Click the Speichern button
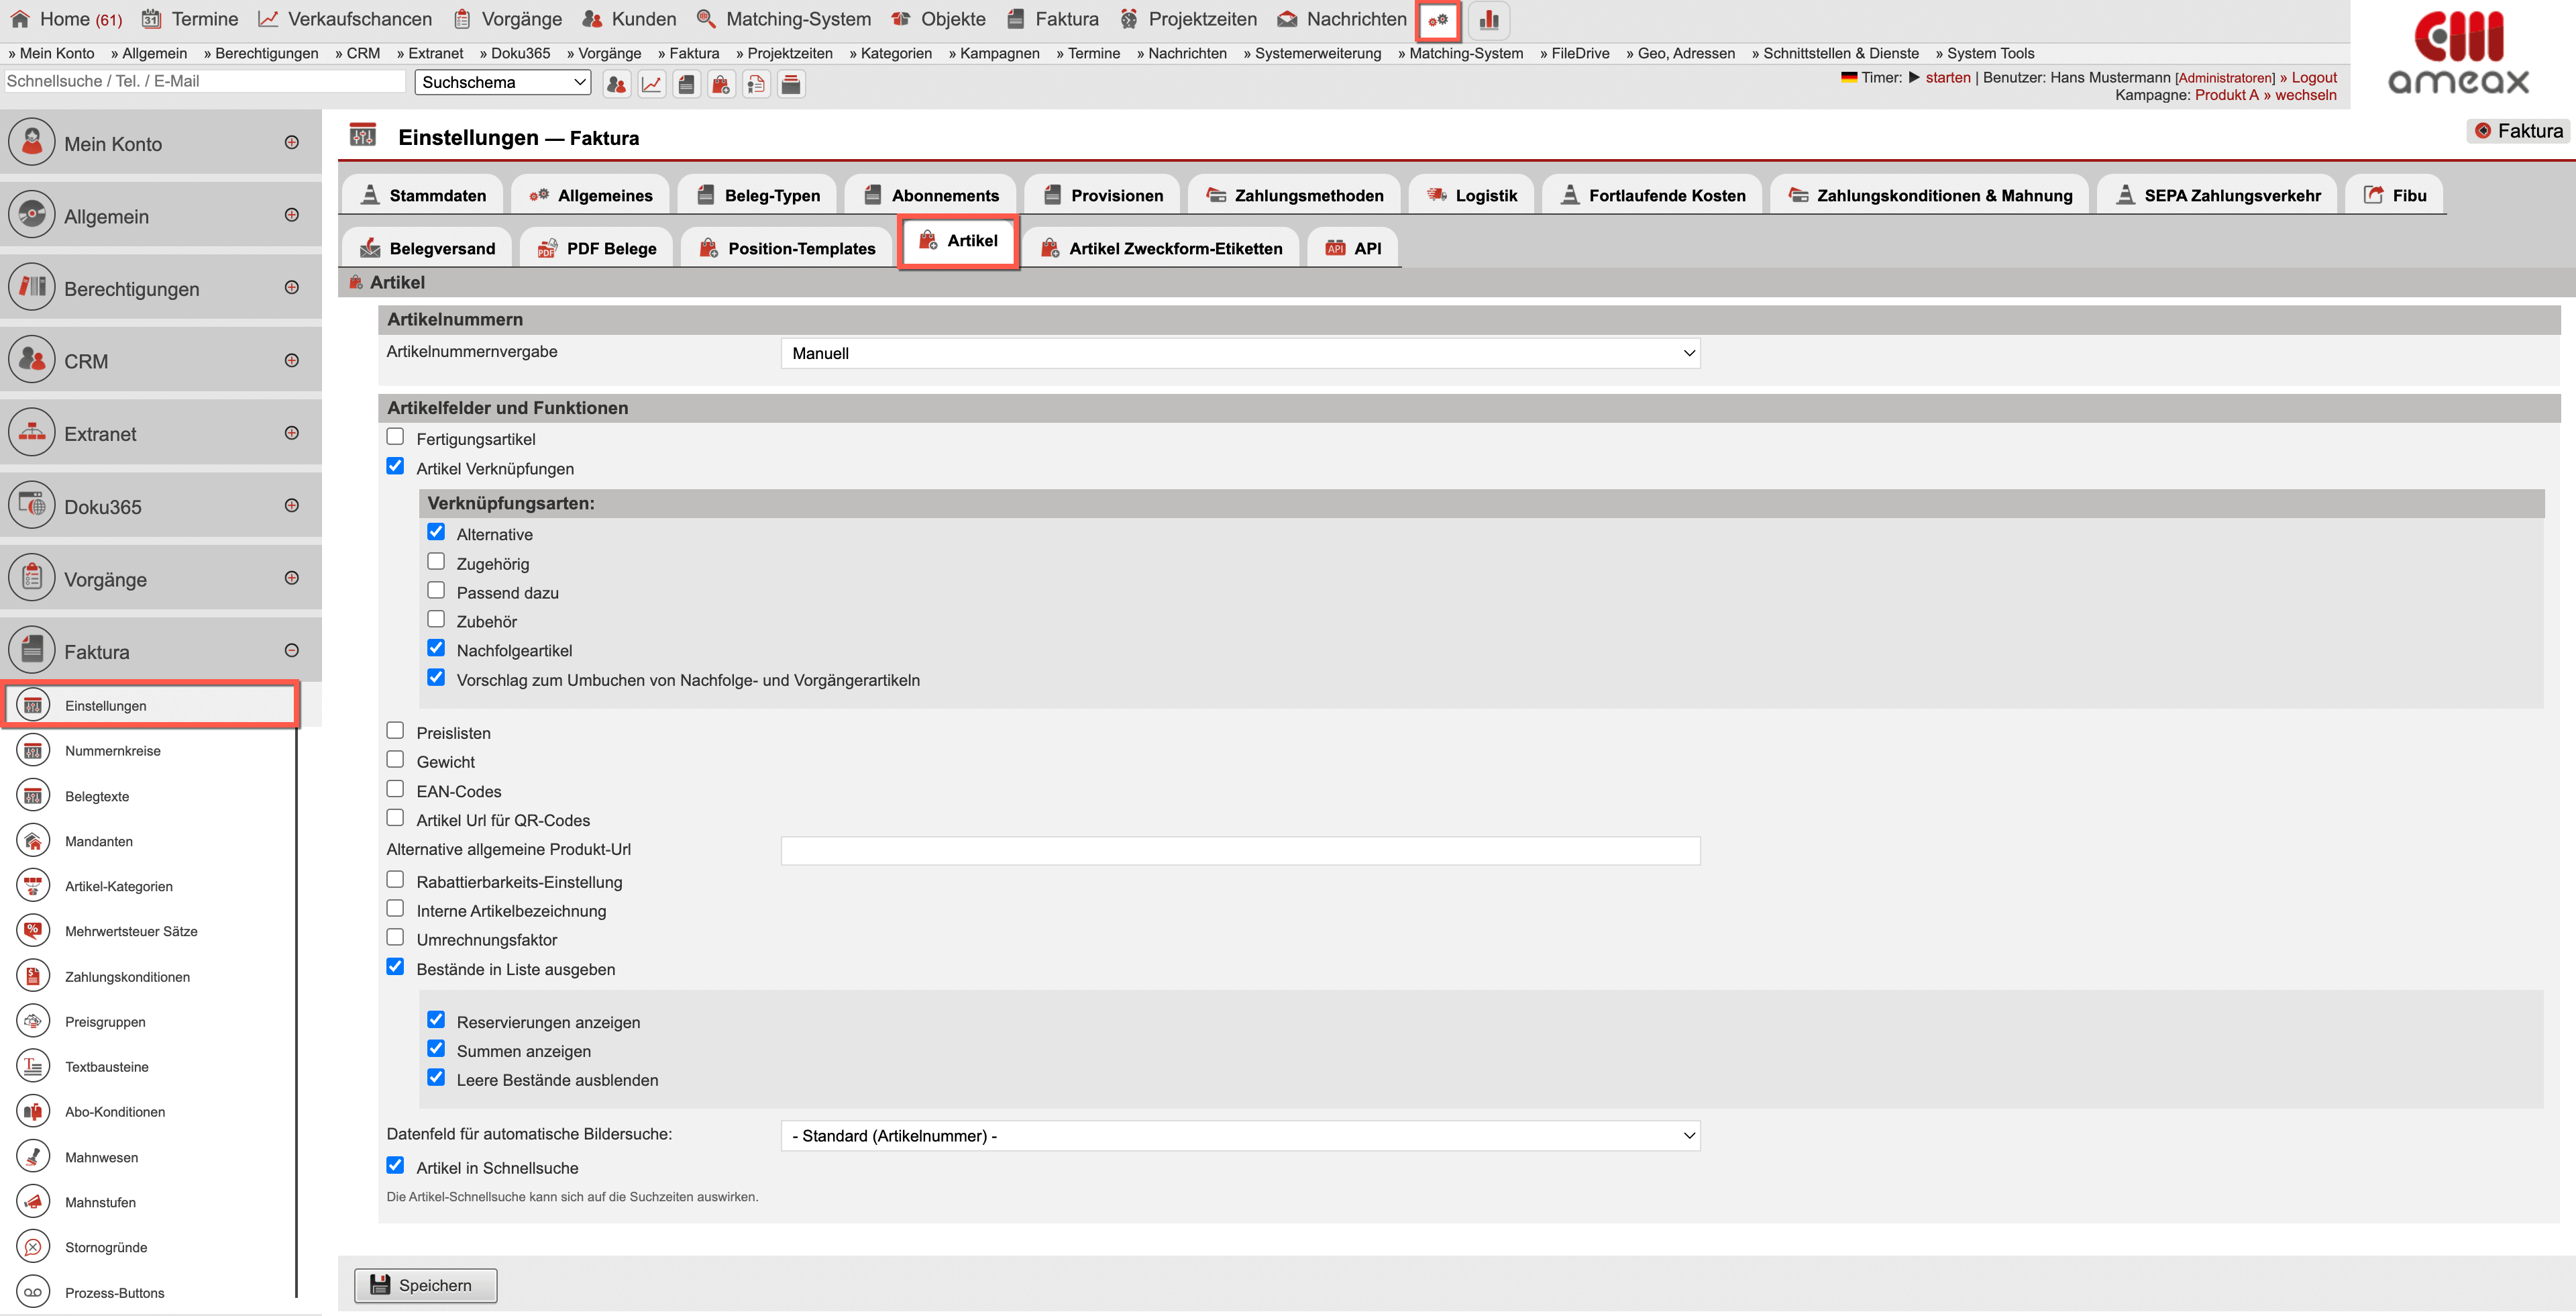The image size is (2576, 1316). (425, 1285)
